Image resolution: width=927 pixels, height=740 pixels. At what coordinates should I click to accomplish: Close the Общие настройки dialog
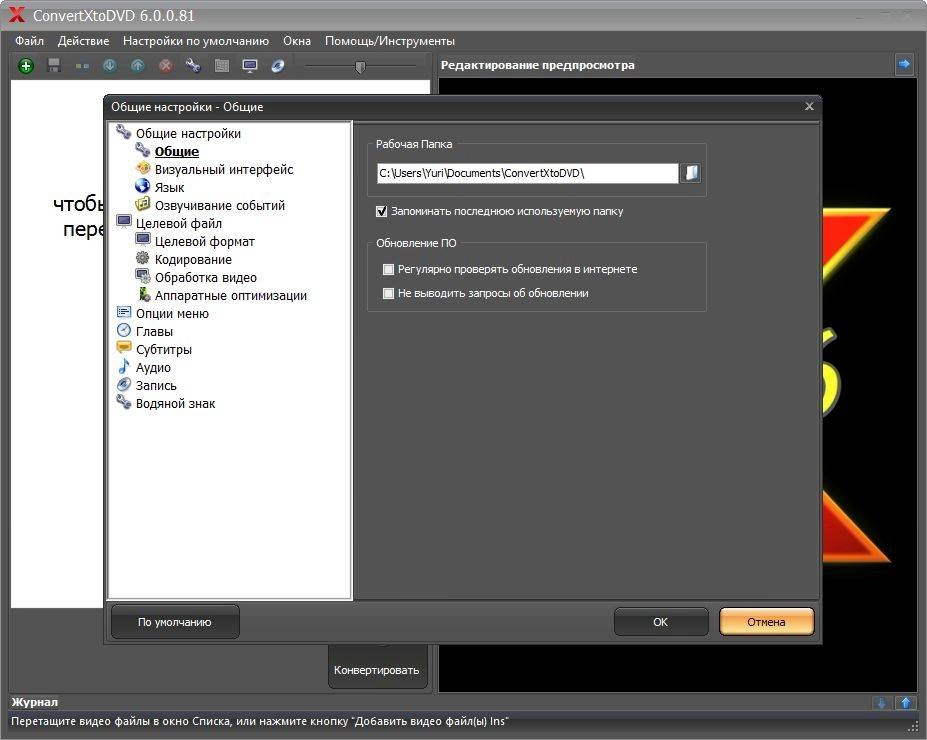click(809, 106)
